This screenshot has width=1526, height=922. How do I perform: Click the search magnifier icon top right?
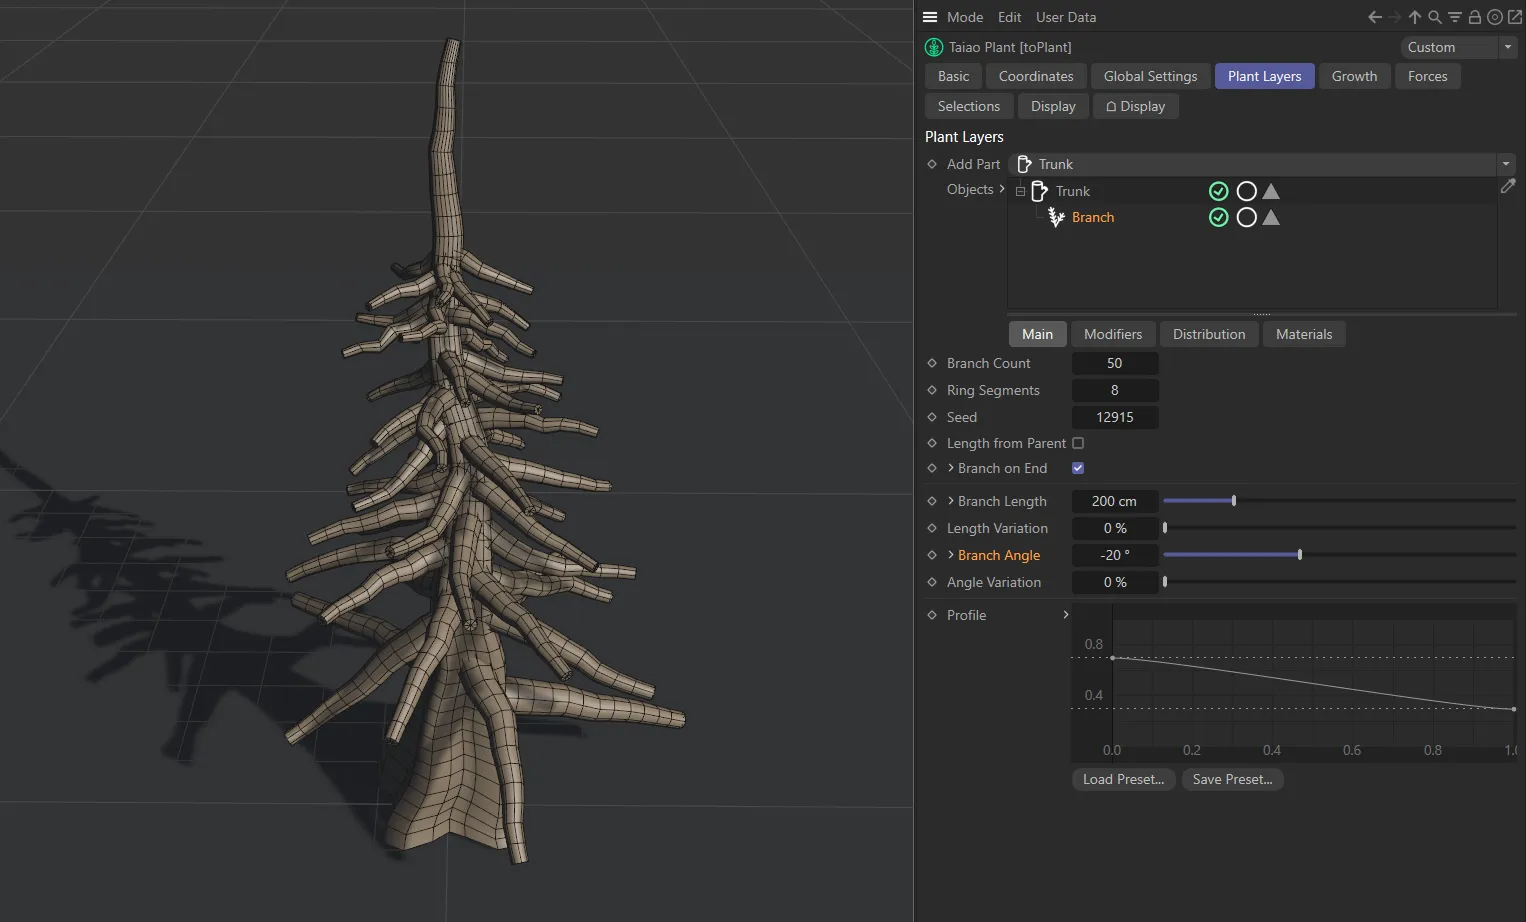[1434, 17]
